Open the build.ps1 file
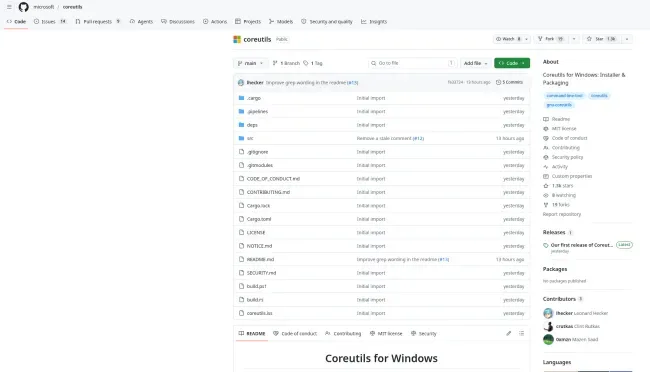Viewport: 650px width, 372px height. pyautogui.click(x=257, y=286)
